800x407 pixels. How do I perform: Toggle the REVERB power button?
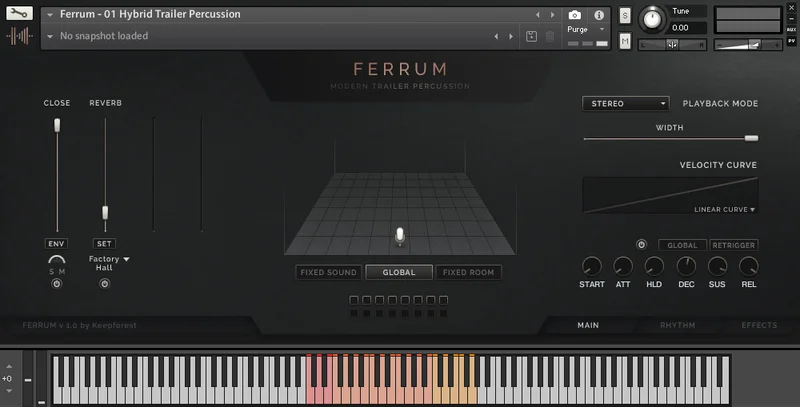(105, 284)
